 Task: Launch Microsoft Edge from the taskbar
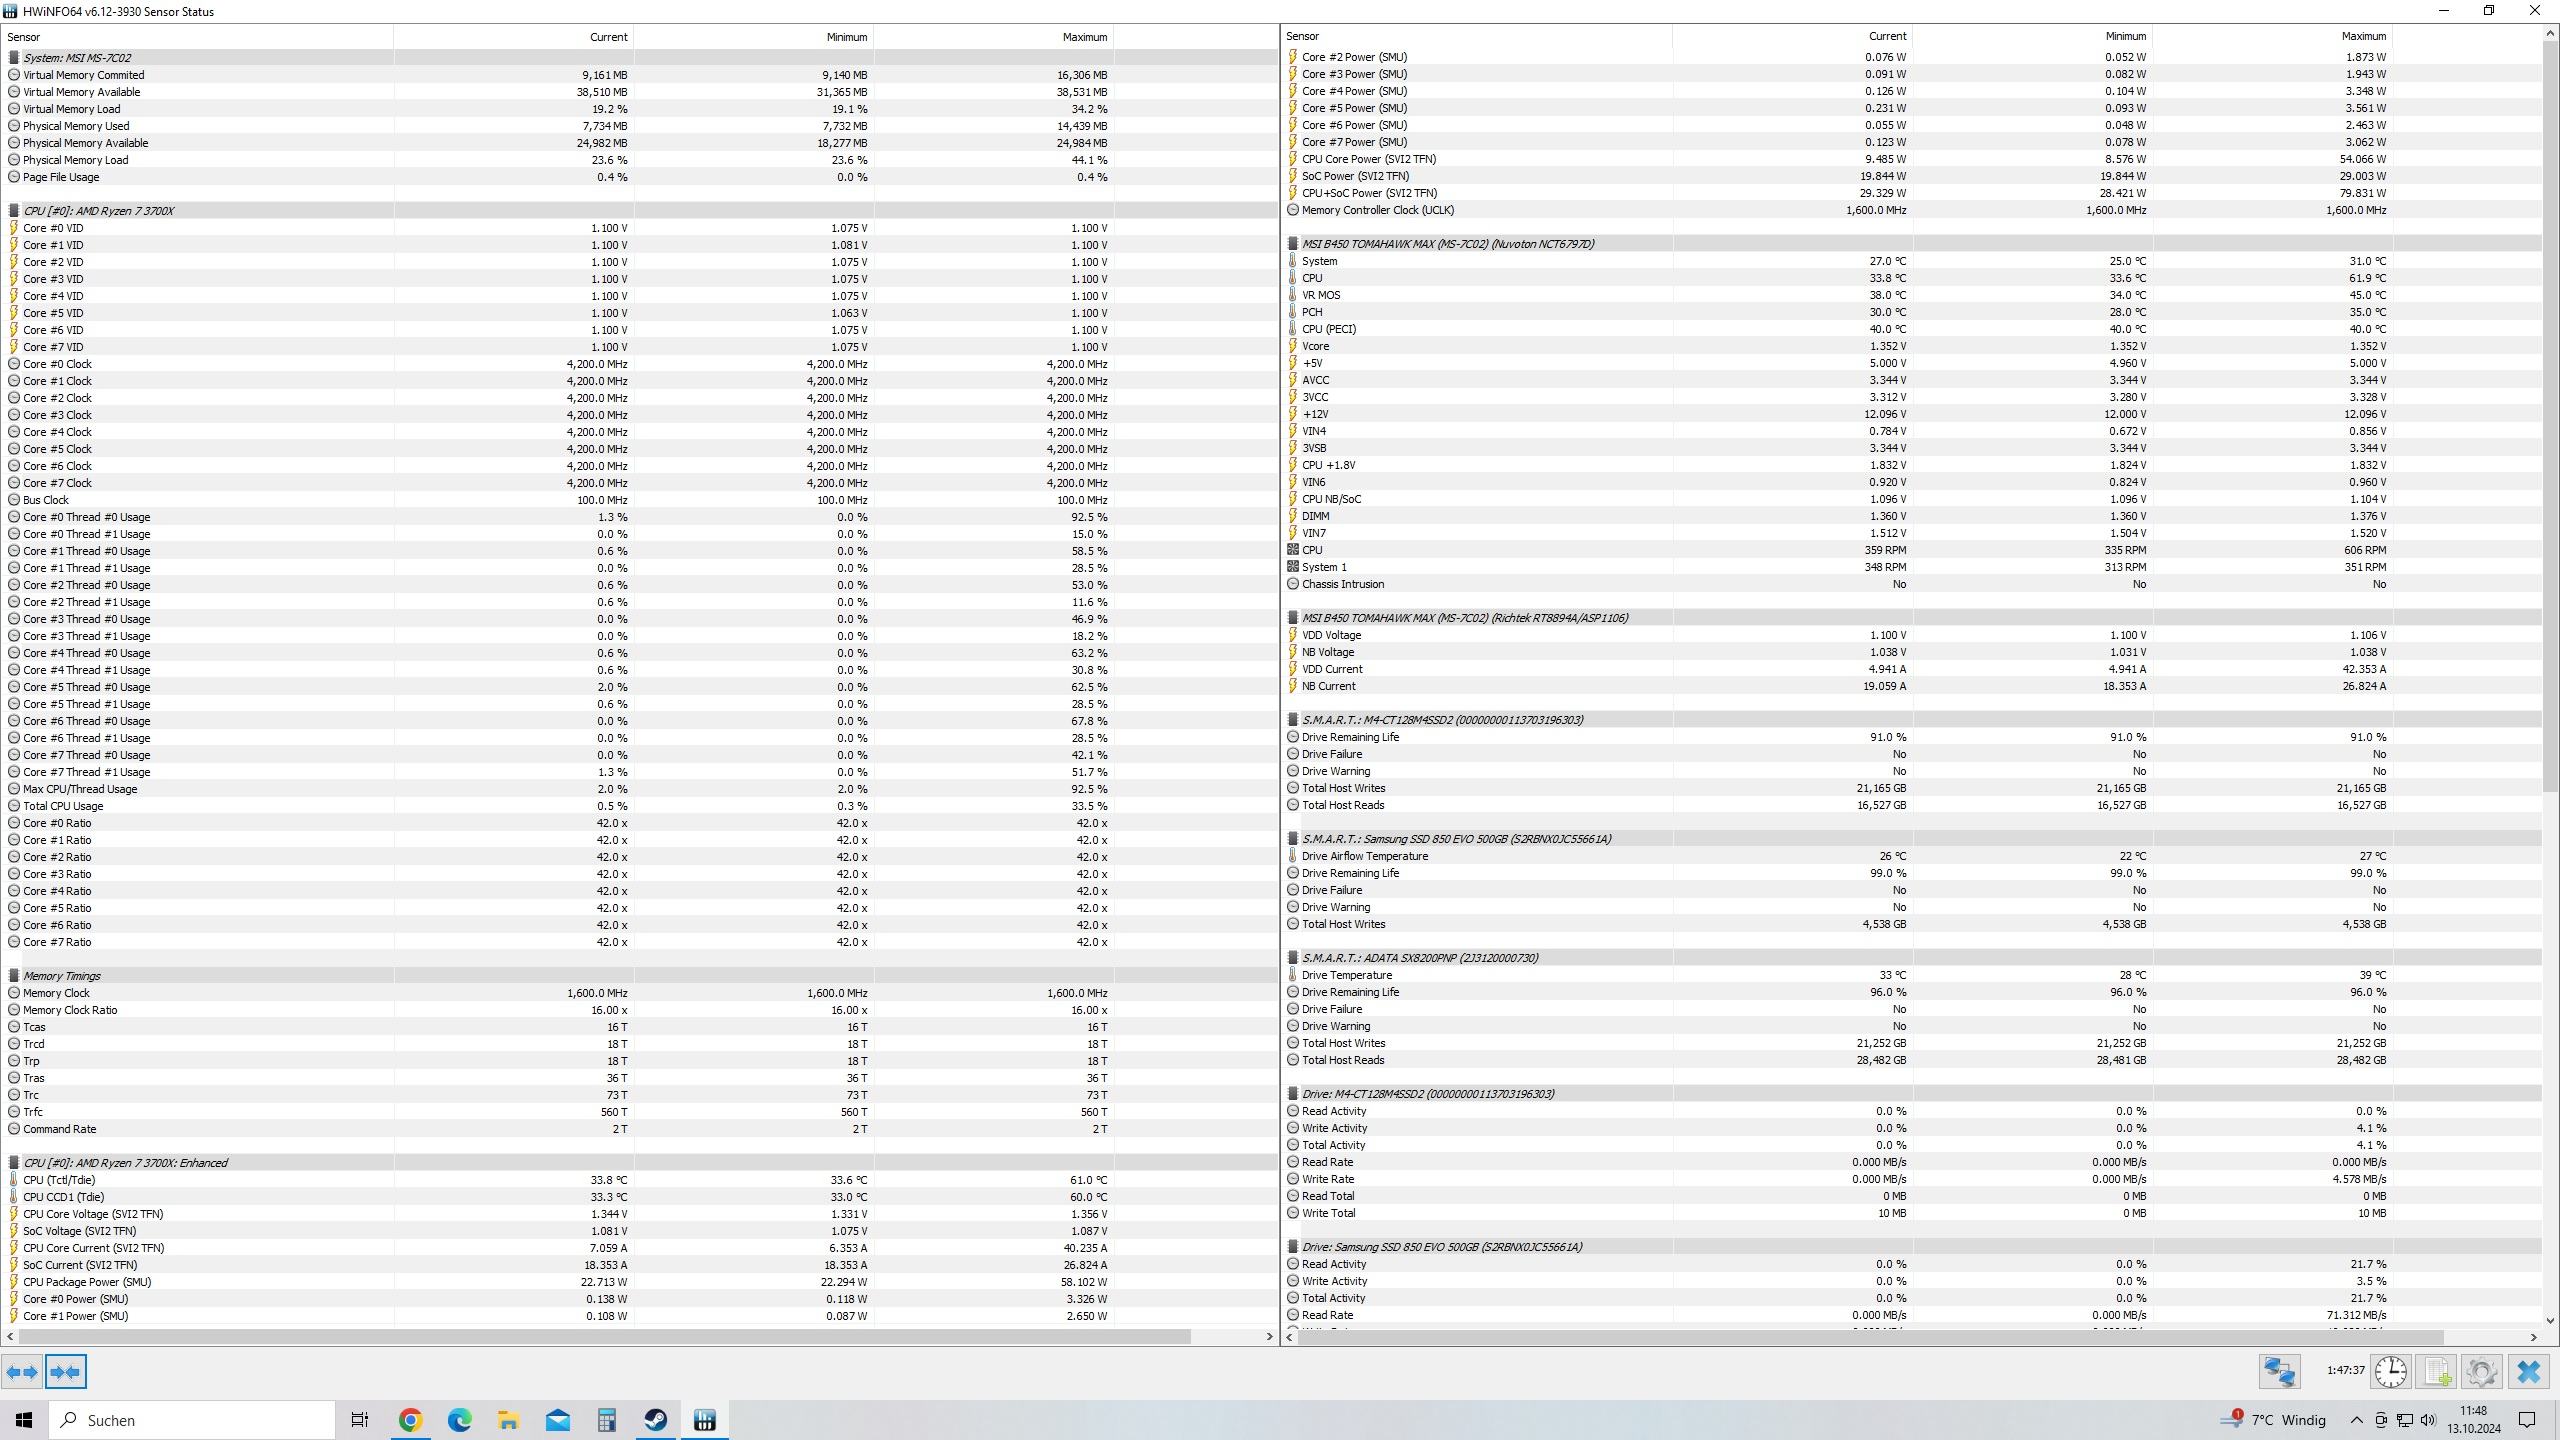click(459, 1420)
